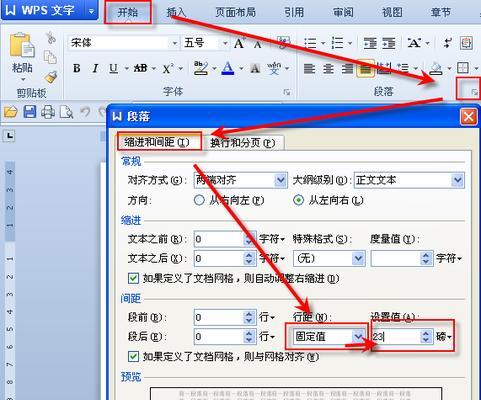The height and width of the screenshot is (400, 481).
Task: Click the line spacing icon
Action: pos(403,68)
